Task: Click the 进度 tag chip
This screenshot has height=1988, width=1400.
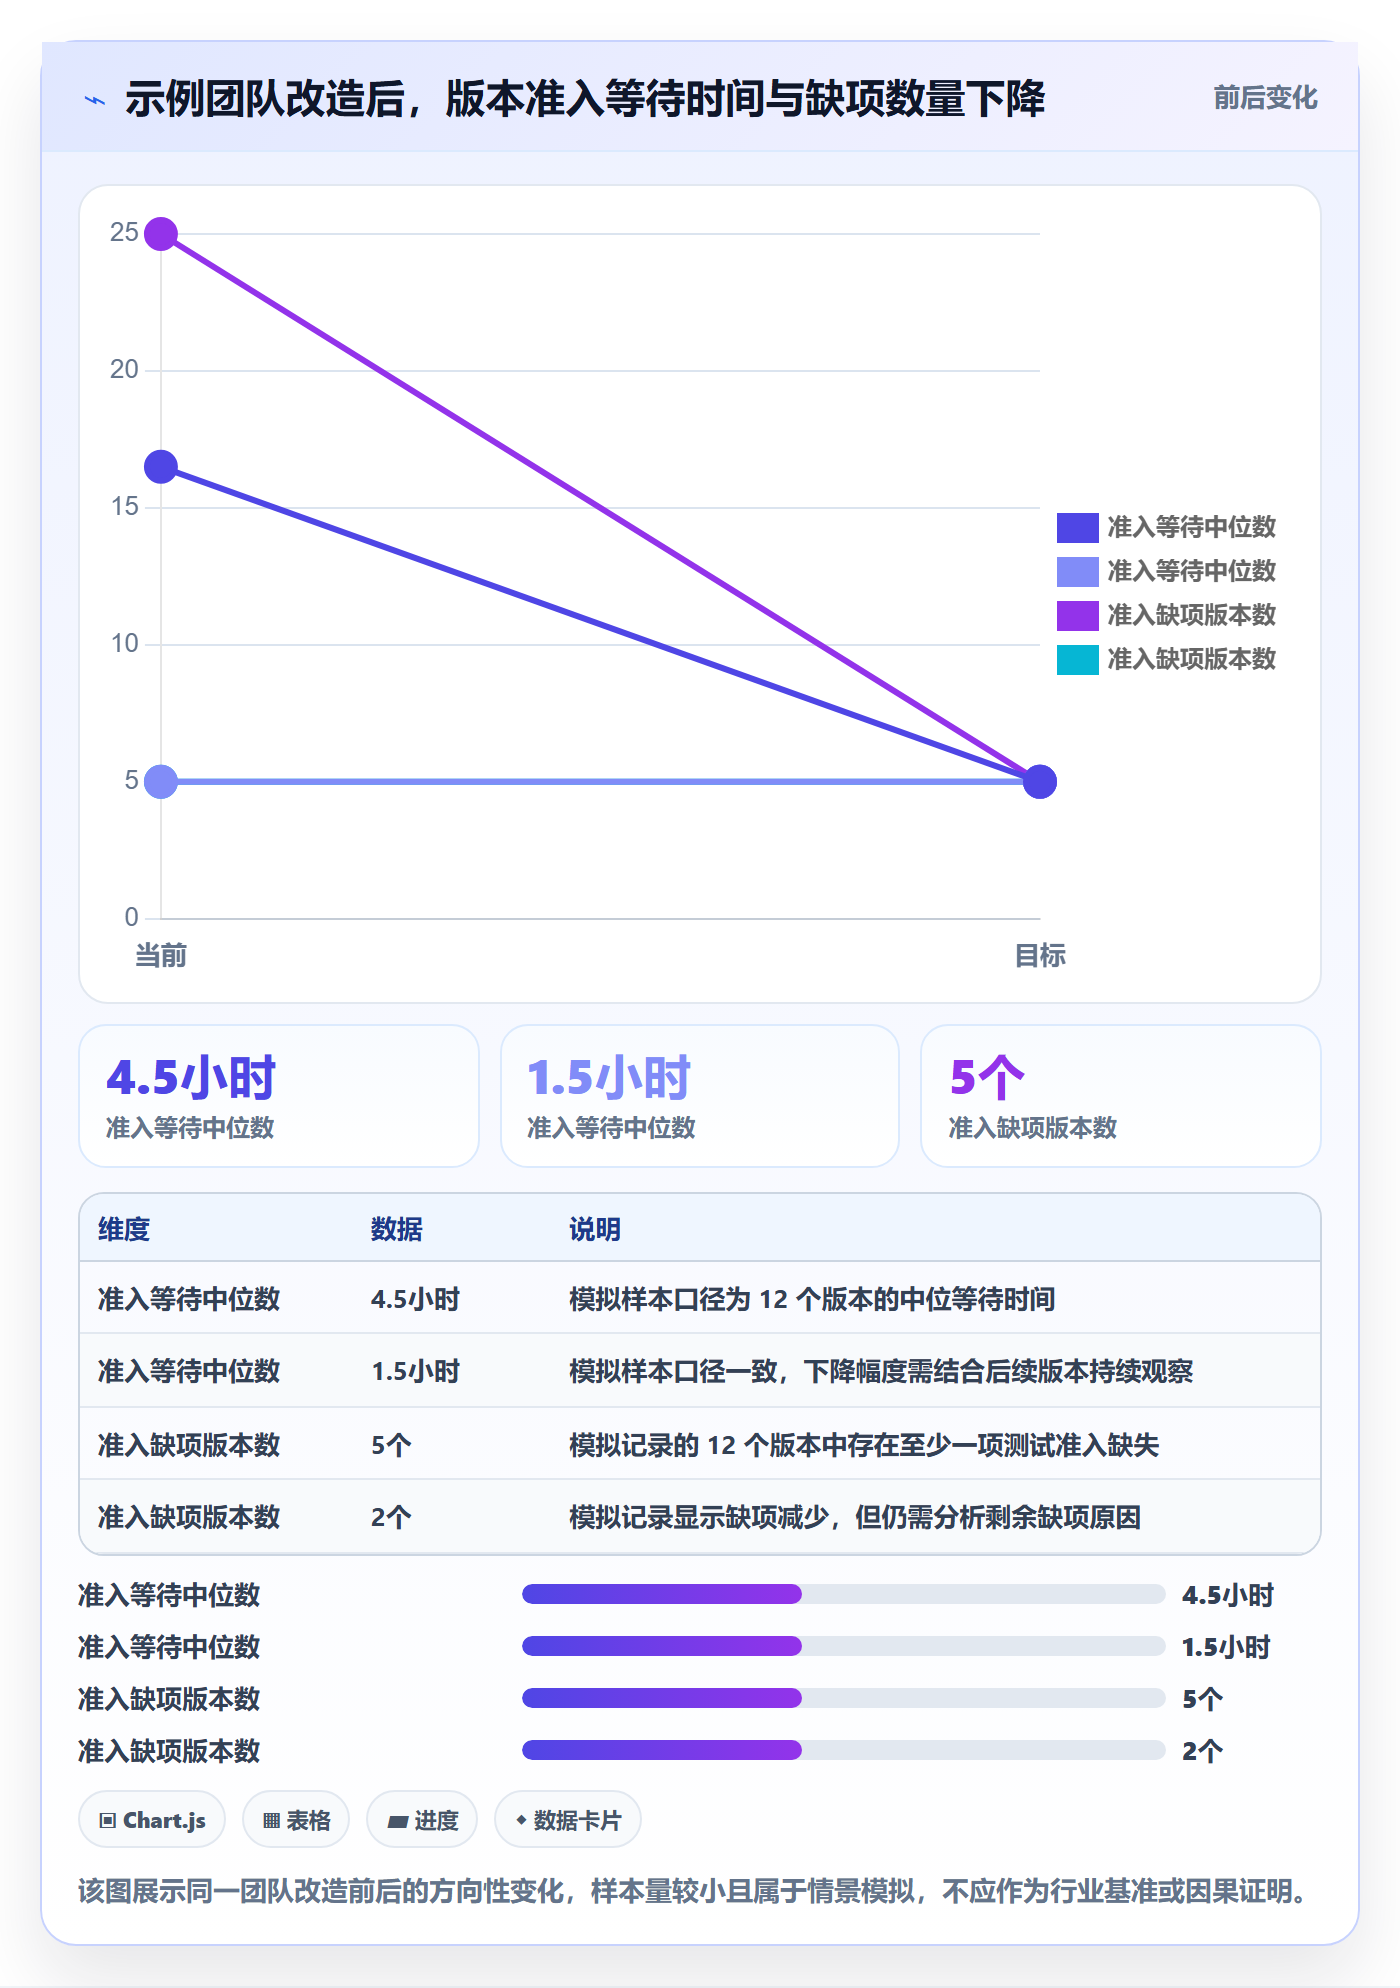Action: point(422,1820)
